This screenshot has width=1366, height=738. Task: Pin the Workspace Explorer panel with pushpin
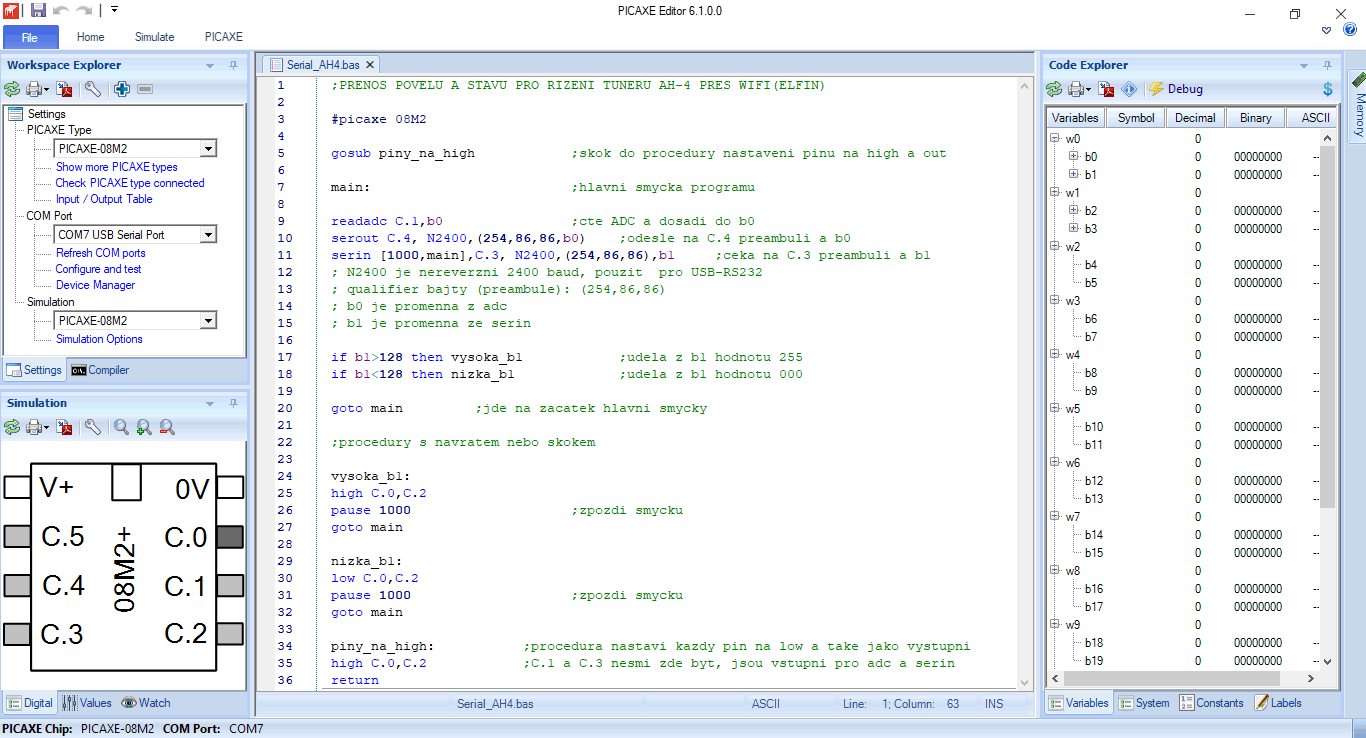(233, 65)
